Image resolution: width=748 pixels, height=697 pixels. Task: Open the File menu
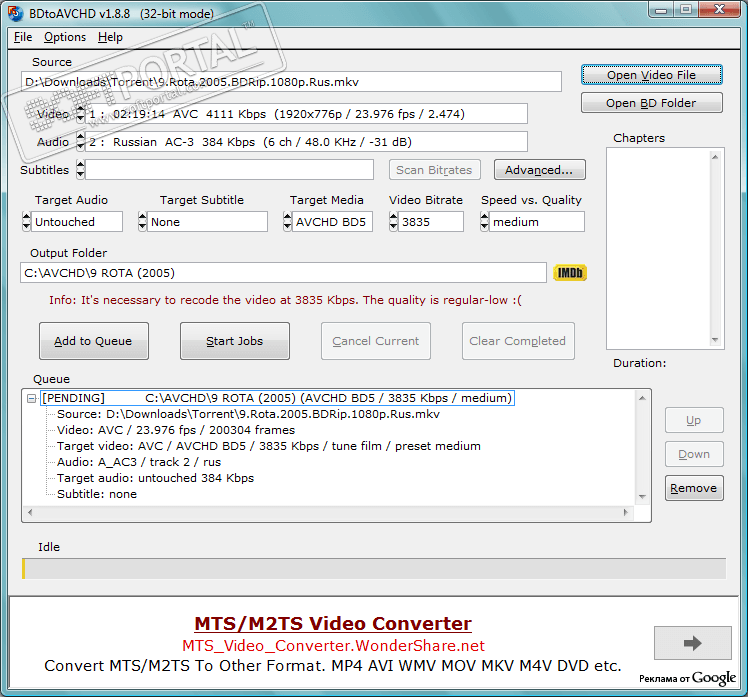tap(22, 37)
